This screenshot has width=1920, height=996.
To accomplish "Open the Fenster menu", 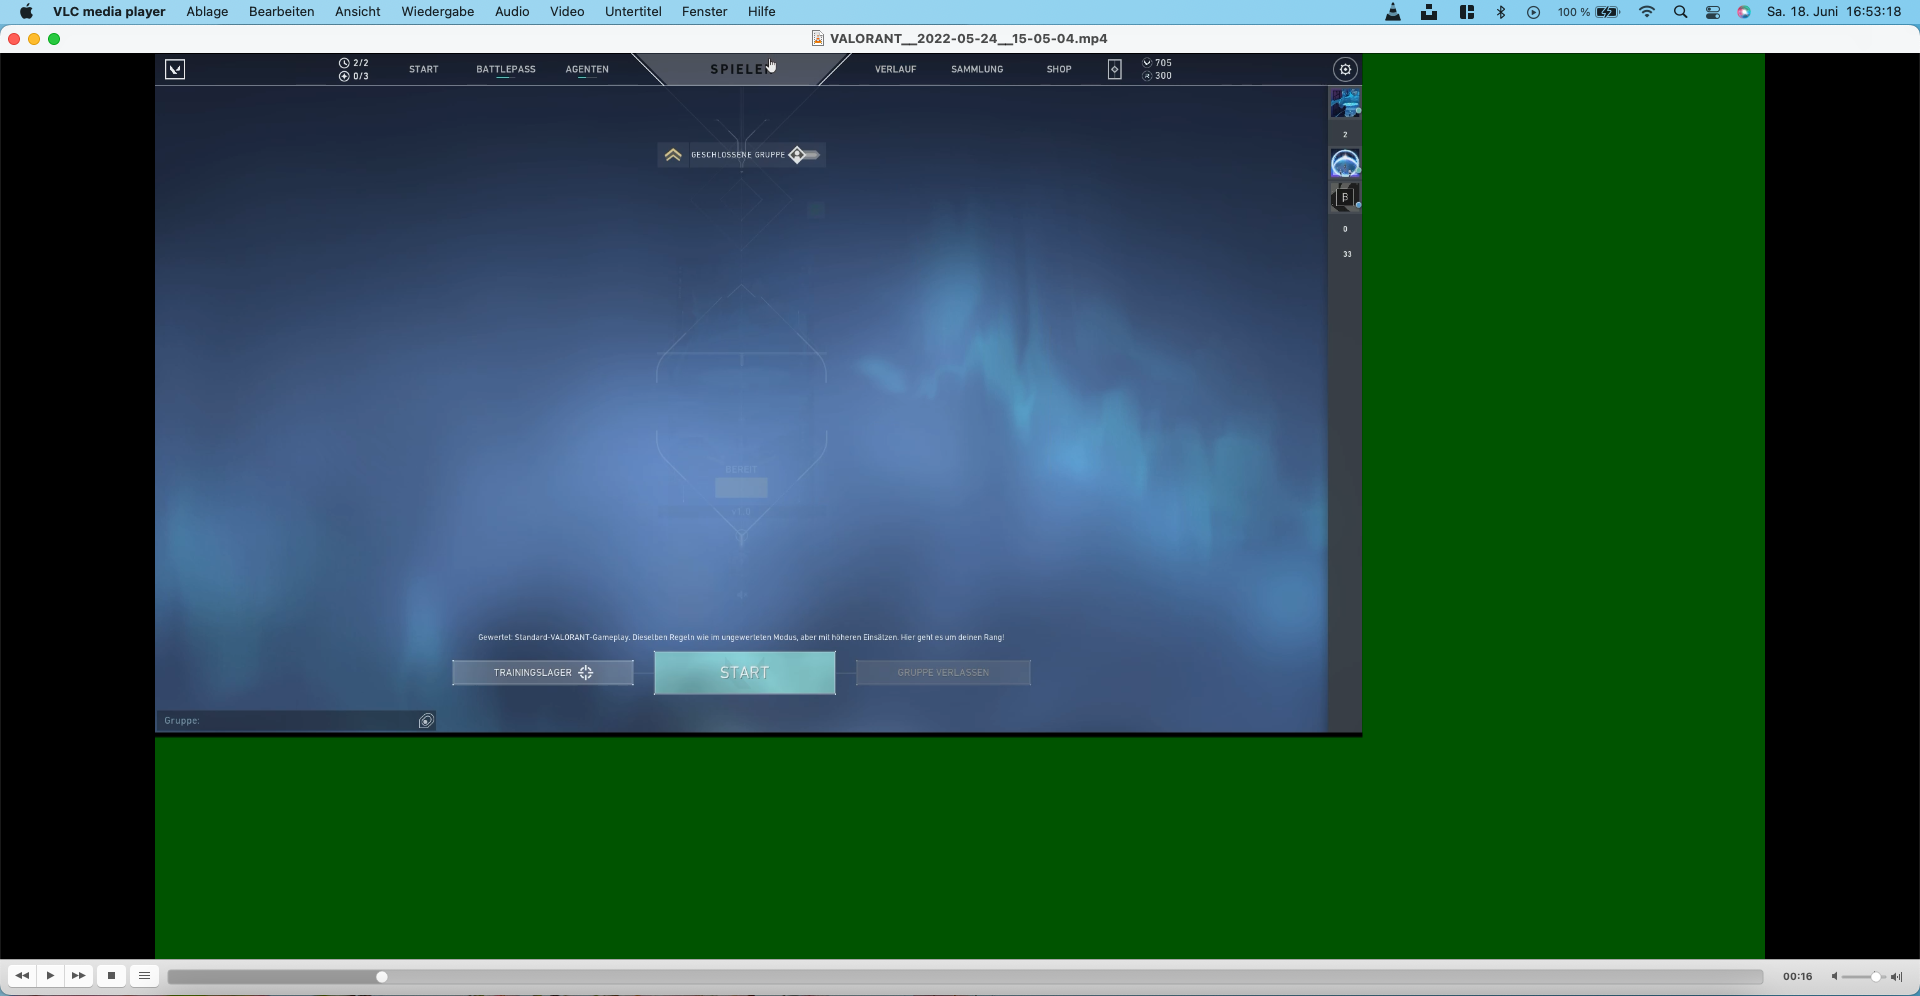I will click(x=705, y=12).
